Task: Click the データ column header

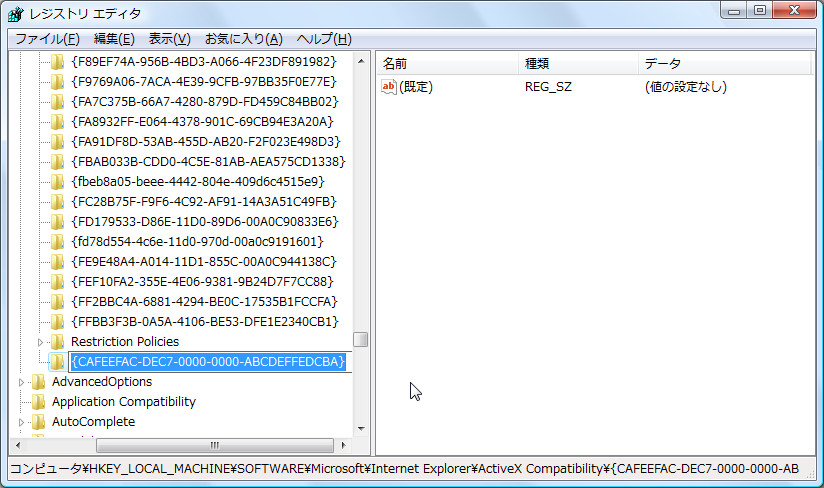Action: point(725,64)
